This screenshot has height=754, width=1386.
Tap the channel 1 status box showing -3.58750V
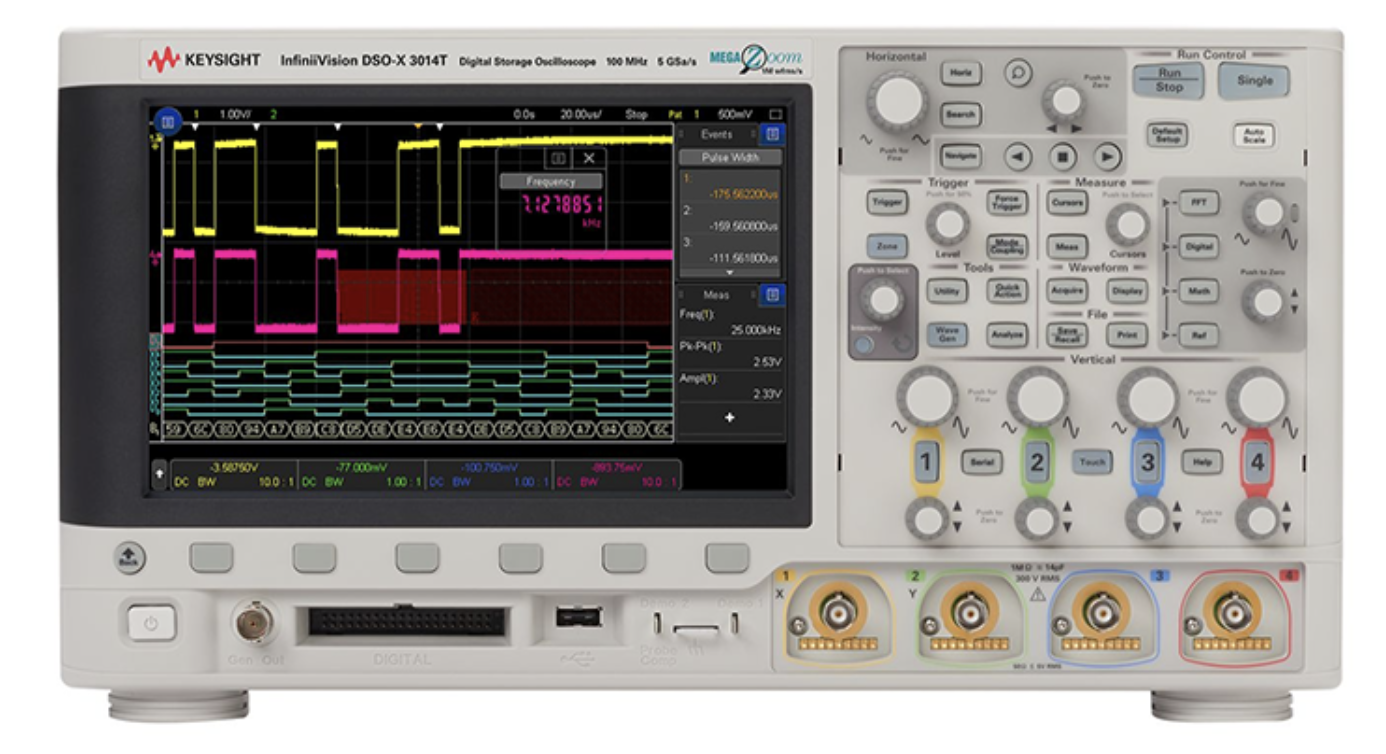tap(234, 473)
